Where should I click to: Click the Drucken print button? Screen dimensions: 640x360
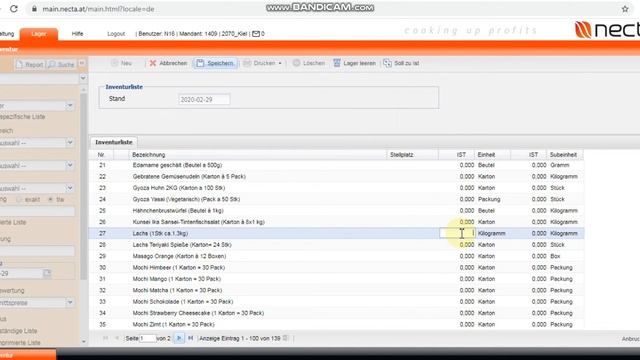tap(260, 63)
